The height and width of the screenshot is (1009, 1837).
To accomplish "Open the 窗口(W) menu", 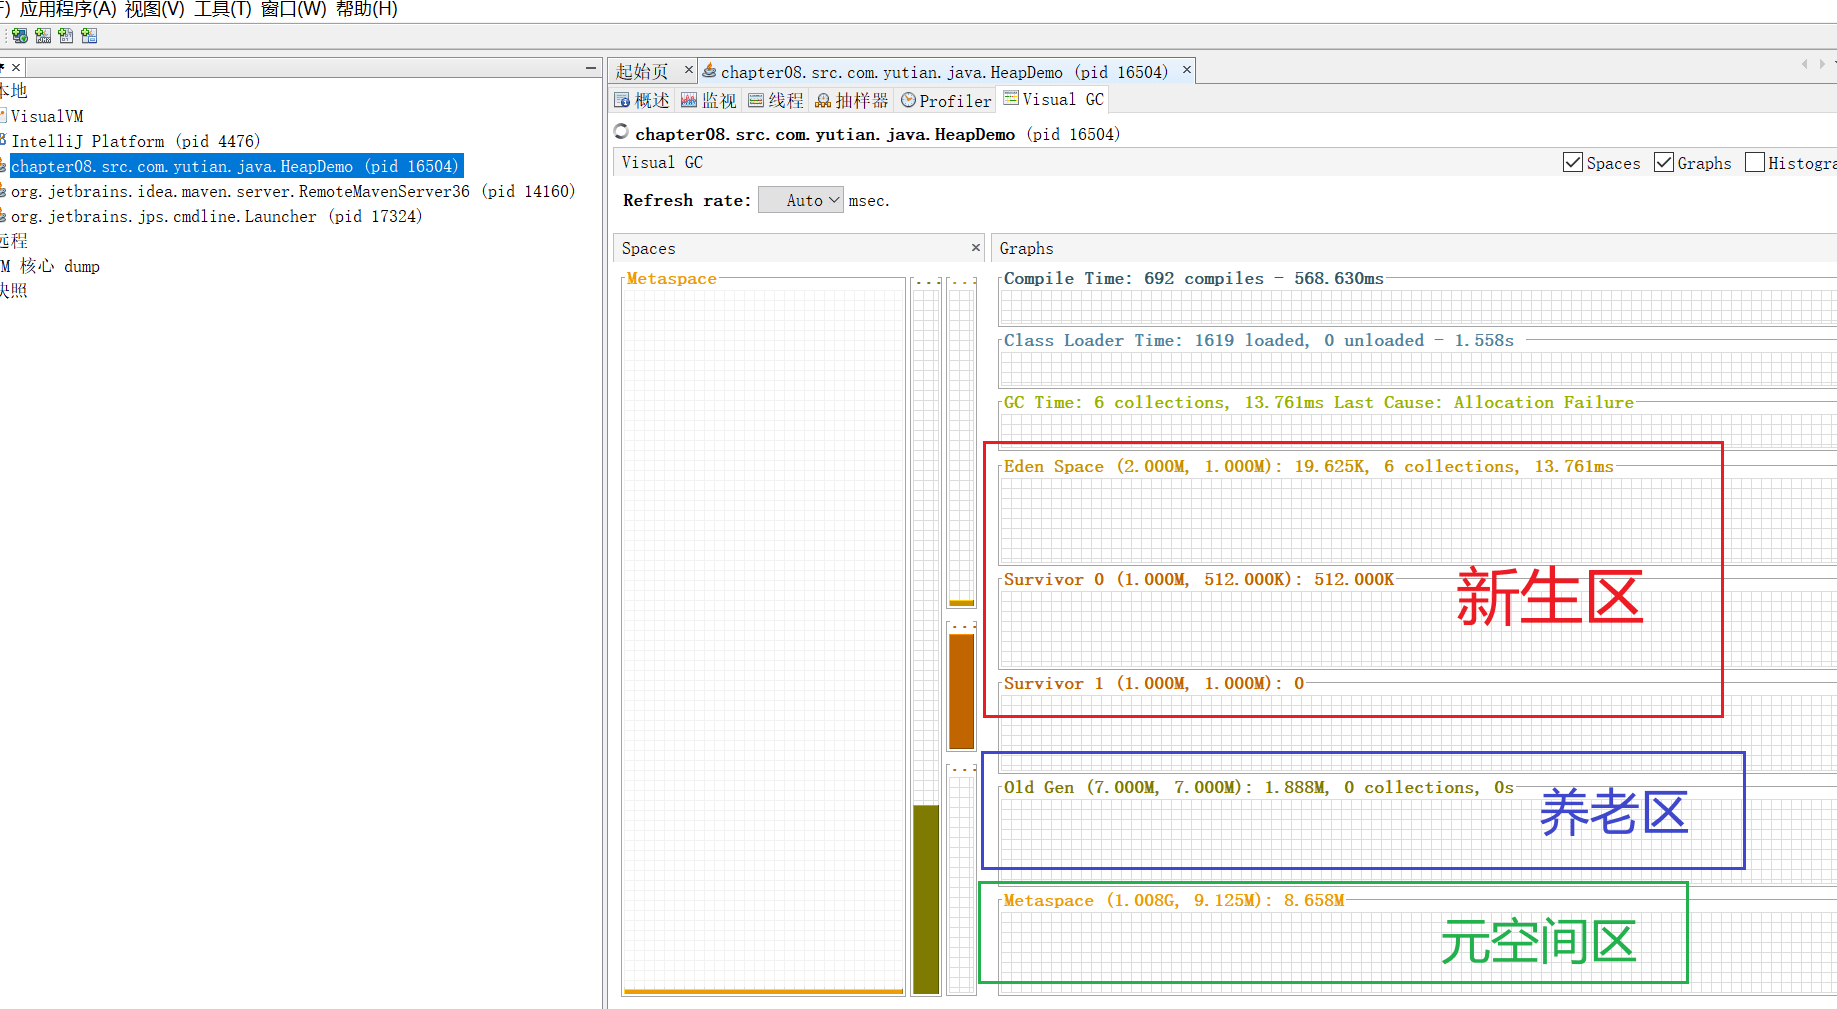I will [x=293, y=9].
